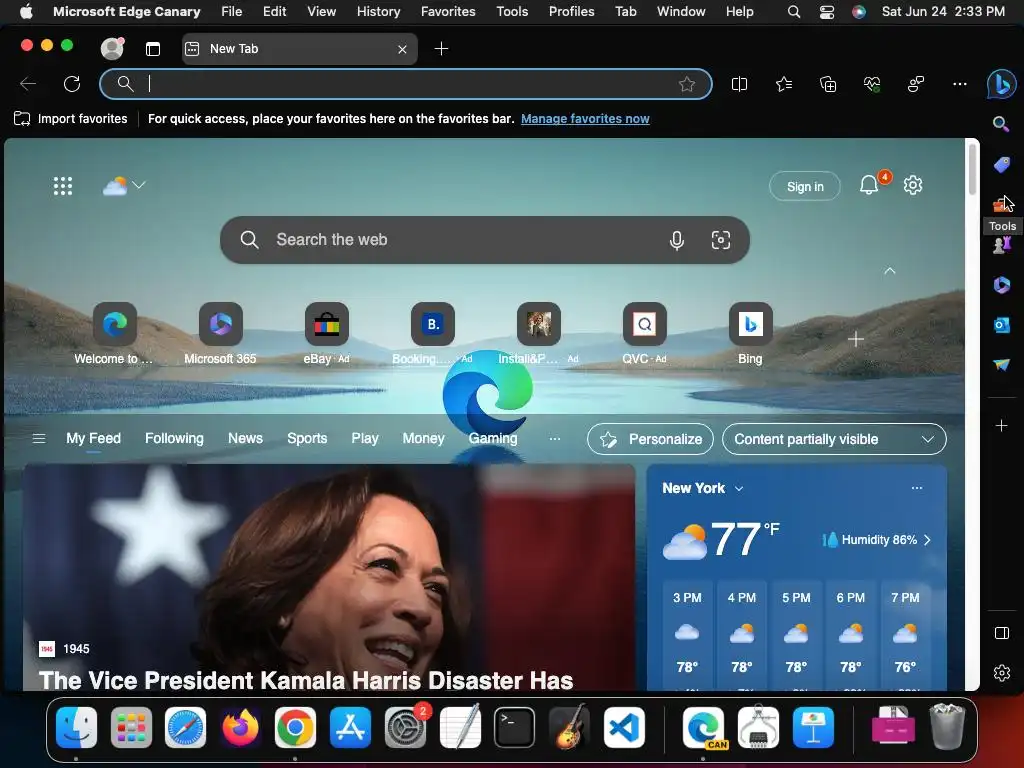Screen dimensions: 1024x768
Task: Open Visual Studio Code from Dock
Action: coord(624,728)
